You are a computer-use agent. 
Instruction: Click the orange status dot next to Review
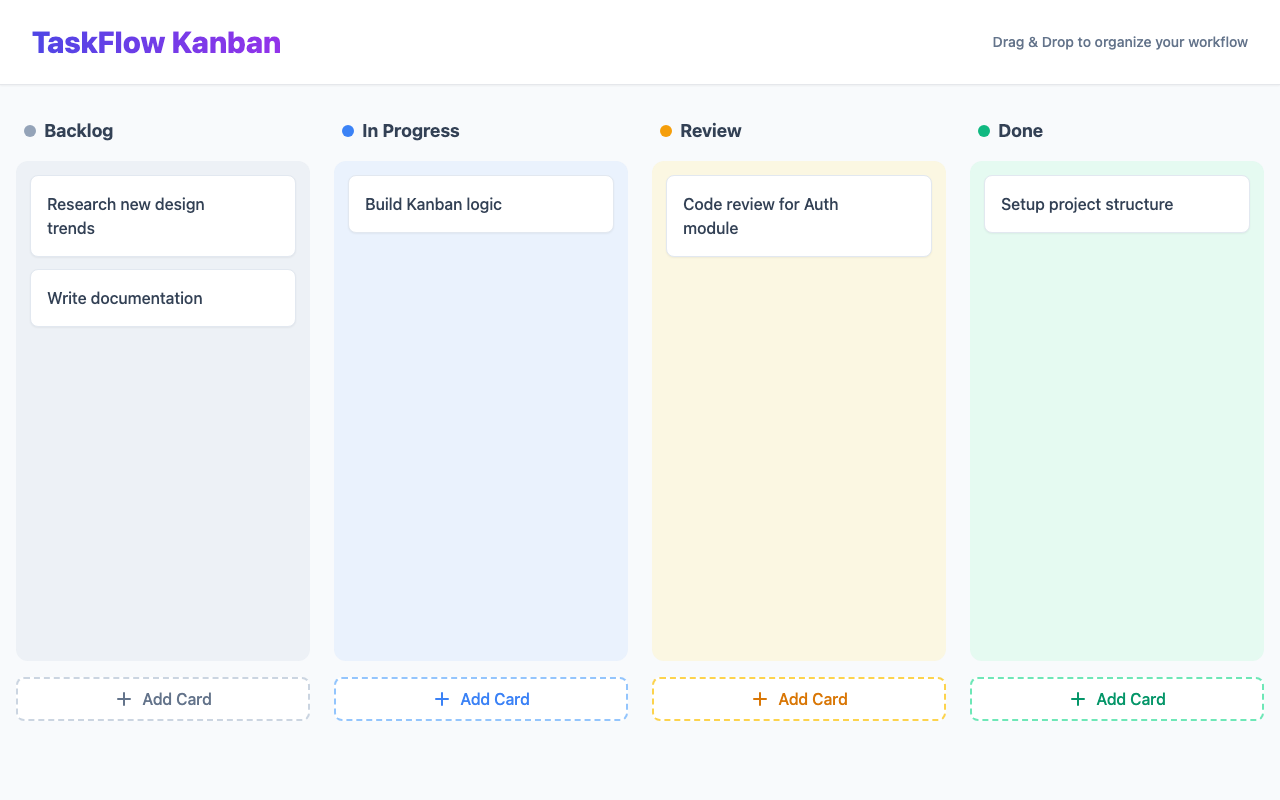click(x=666, y=131)
